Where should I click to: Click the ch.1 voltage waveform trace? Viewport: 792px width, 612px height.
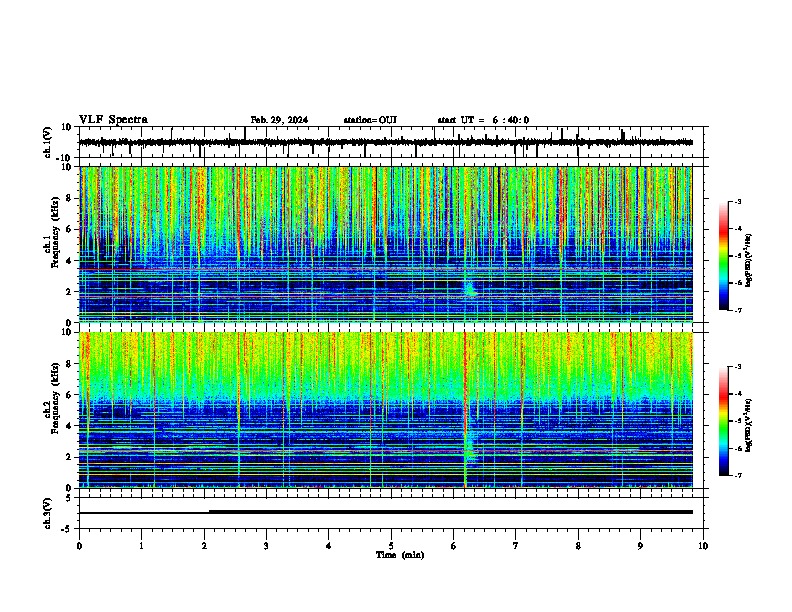tap(385, 142)
